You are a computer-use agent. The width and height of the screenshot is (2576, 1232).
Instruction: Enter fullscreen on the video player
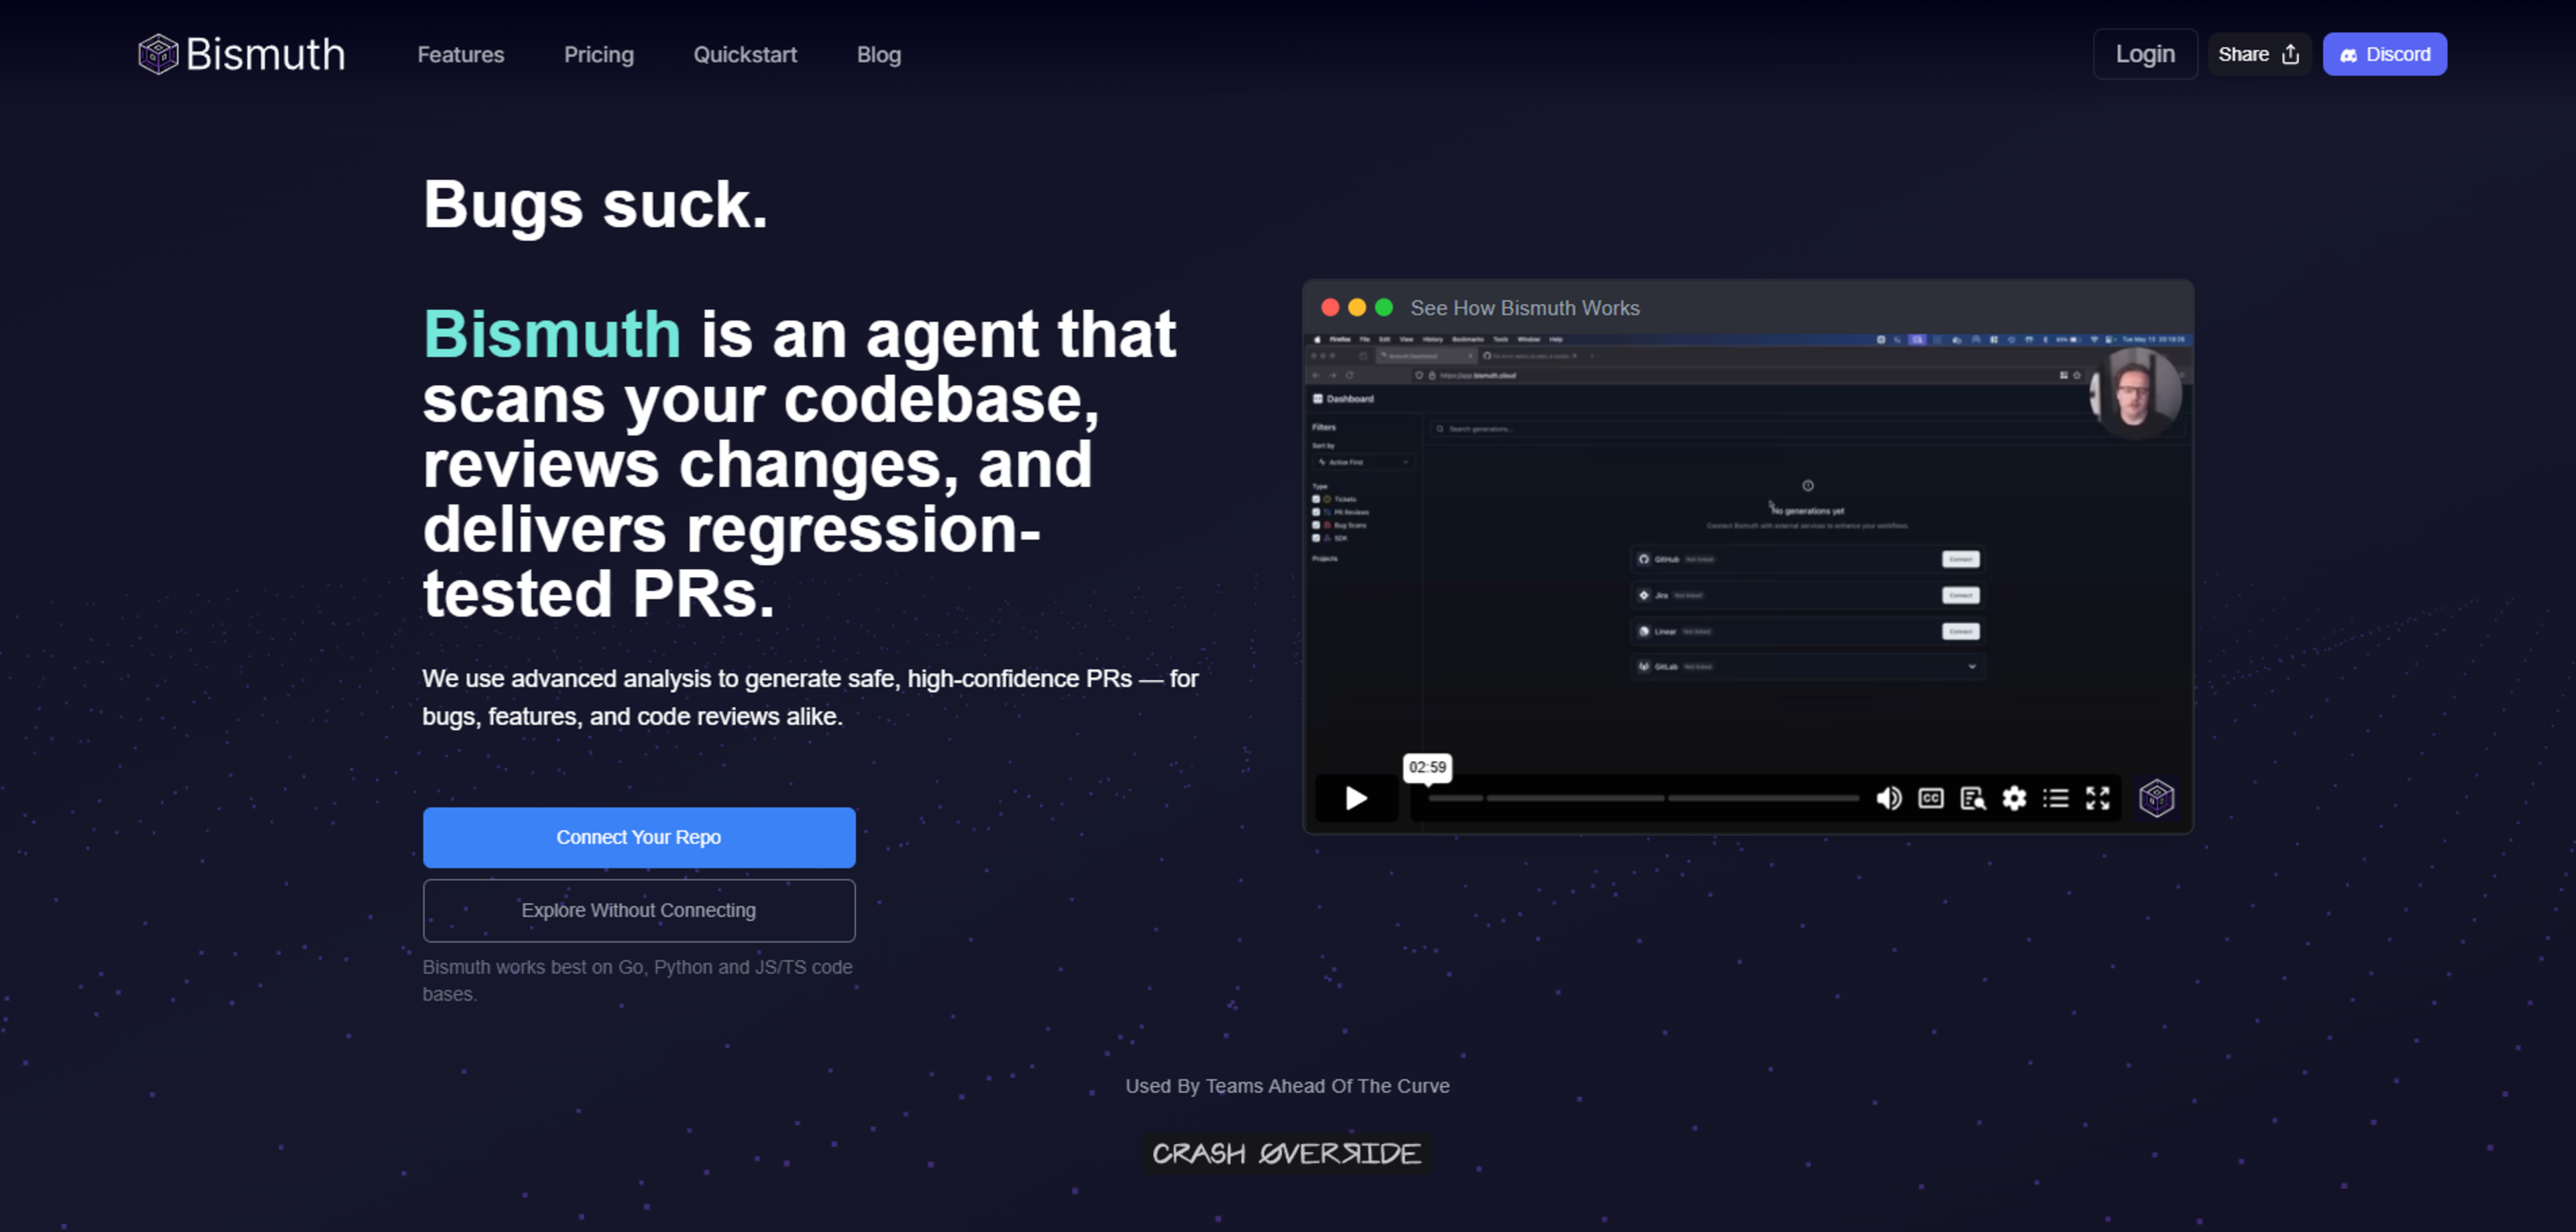click(x=2097, y=798)
